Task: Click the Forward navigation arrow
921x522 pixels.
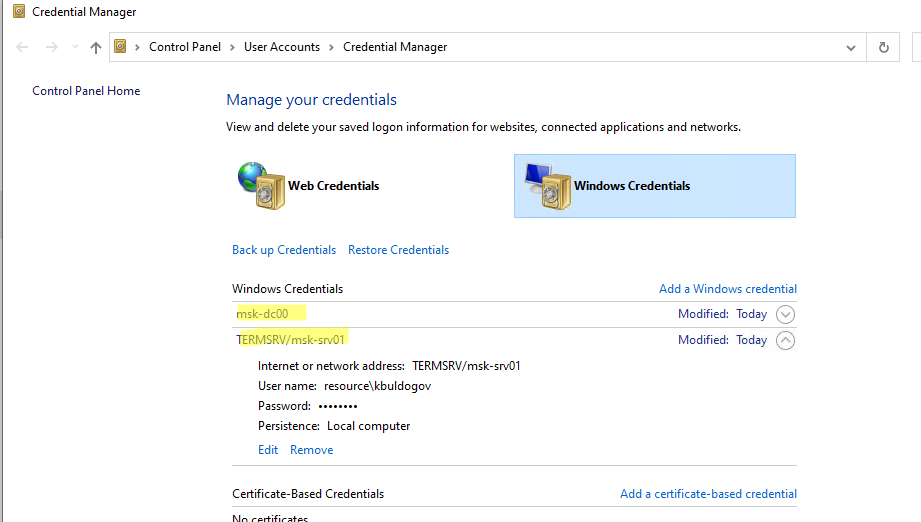Action: coord(52,47)
